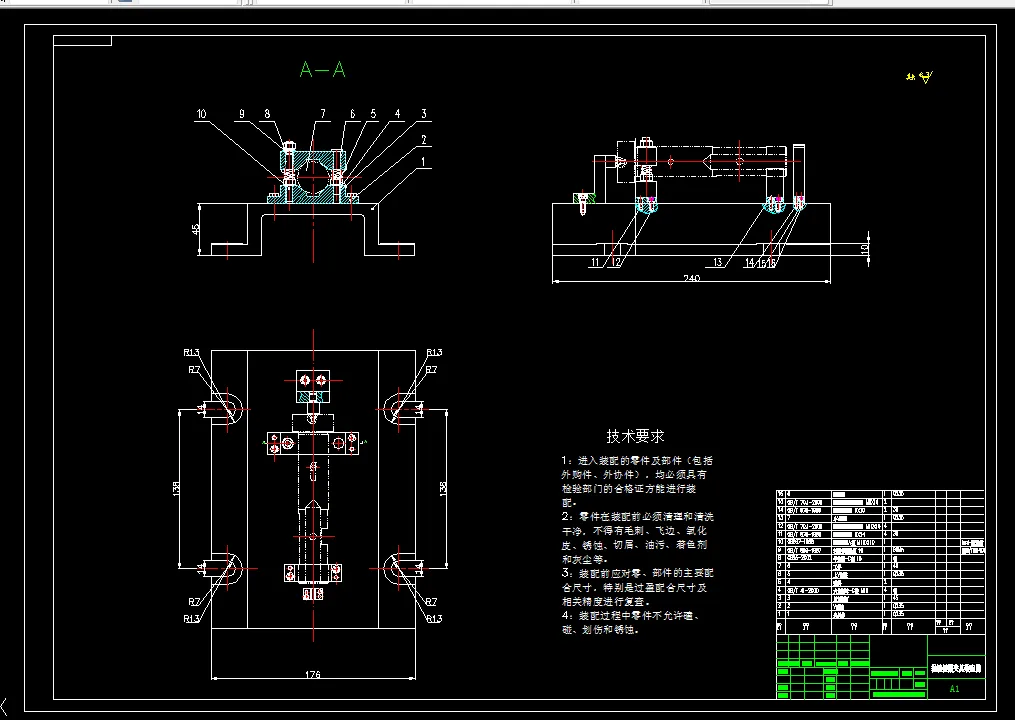Image resolution: width=1015 pixels, height=720 pixels.
Task: Click the right 138 vertical dimension
Action: 443,488
